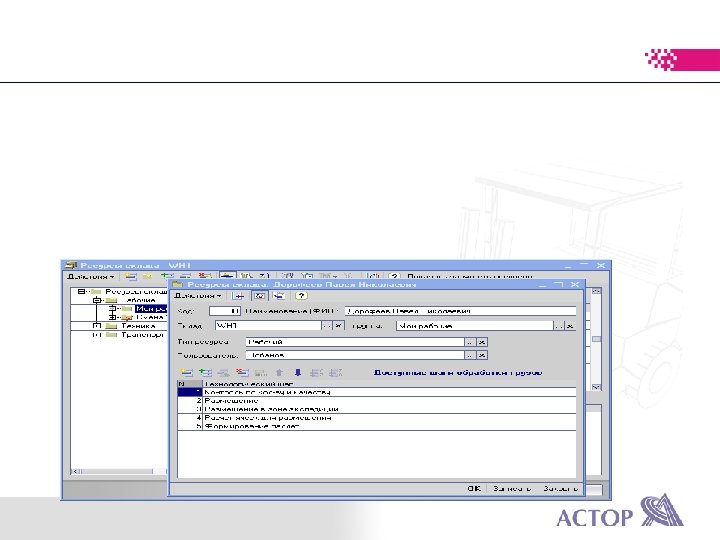Select row 4 Расчет мест для размещения
Screen dimensions: 720x540
coord(377,418)
